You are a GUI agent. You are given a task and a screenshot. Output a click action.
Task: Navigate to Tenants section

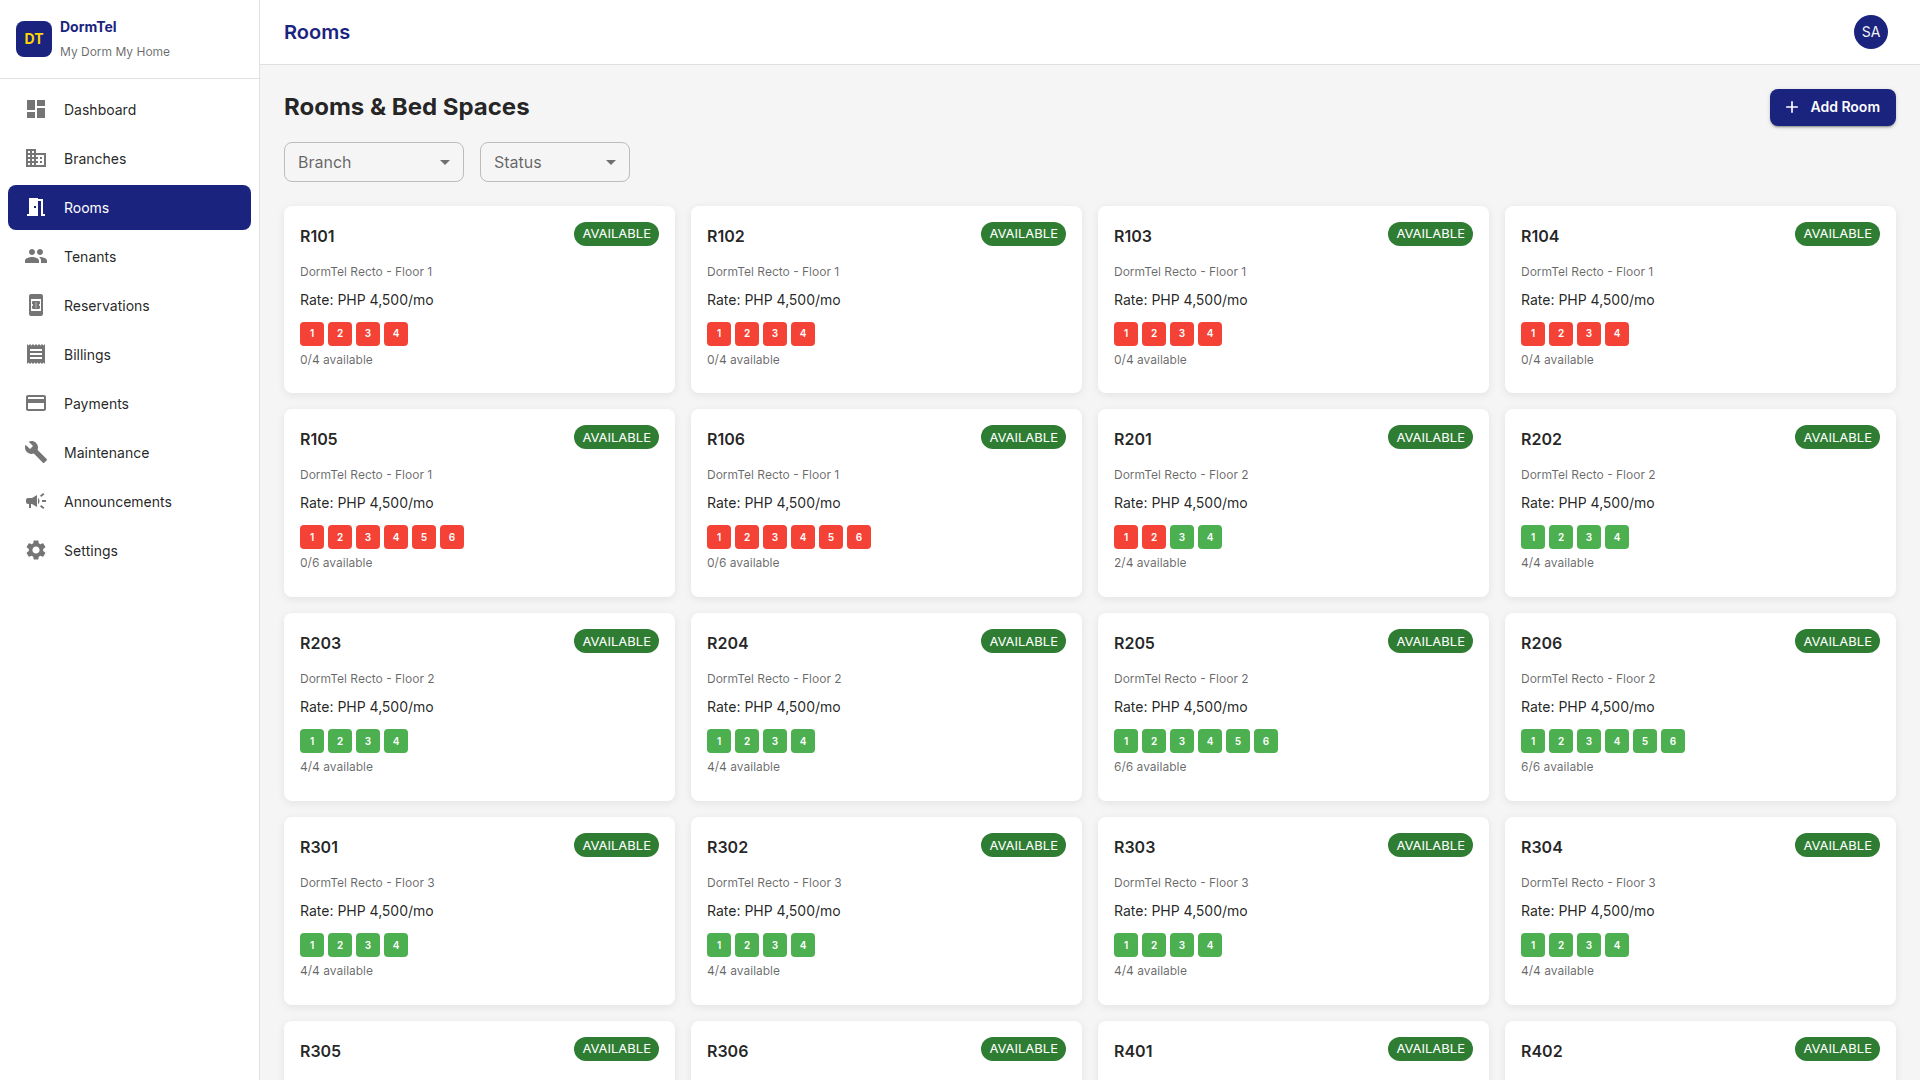[130, 256]
